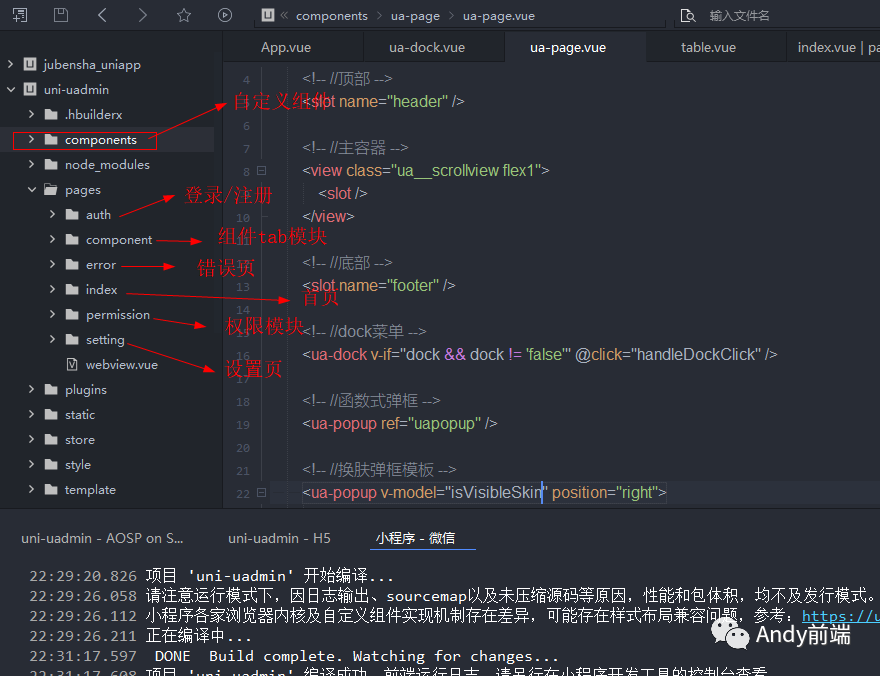
Task: Click the back navigation arrow
Action: pyautogui.click(x=102, y=15)
